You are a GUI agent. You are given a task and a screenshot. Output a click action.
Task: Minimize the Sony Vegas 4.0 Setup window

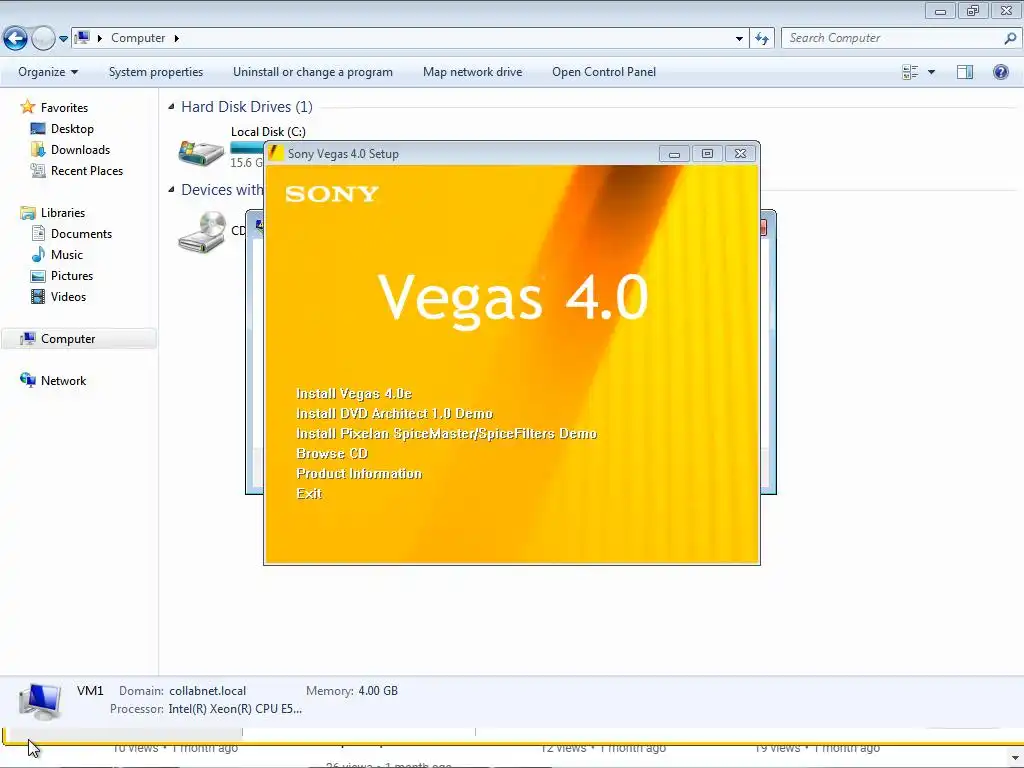tap(674, 153)
